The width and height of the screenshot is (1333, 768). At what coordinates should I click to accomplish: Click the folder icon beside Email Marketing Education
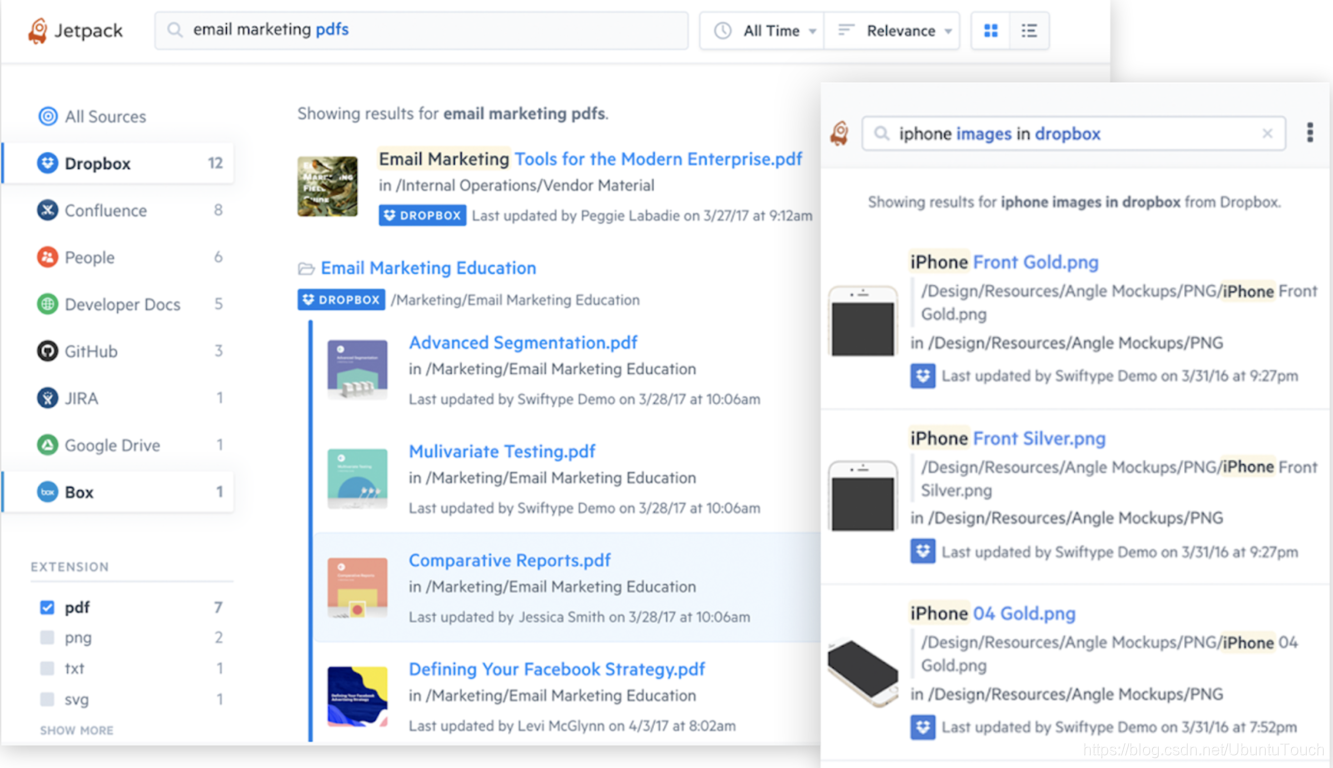(306, 268)
